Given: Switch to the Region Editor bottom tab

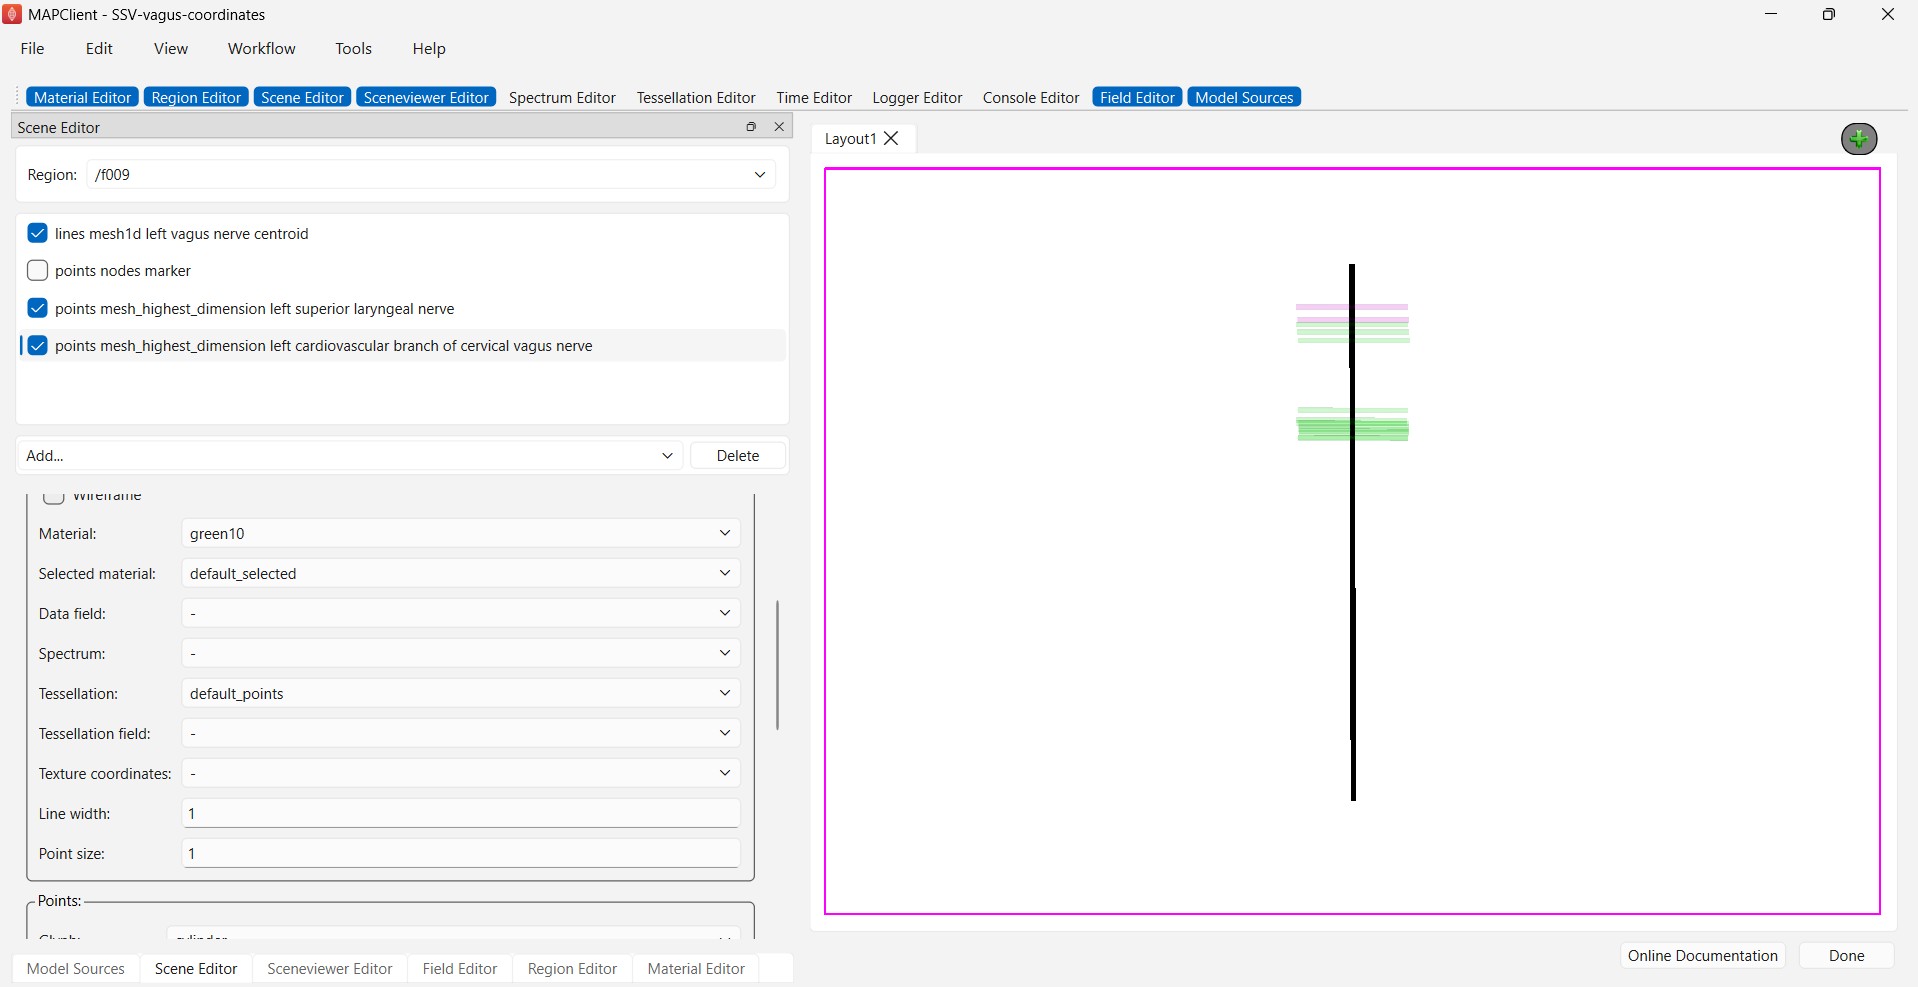Looking at the screenshot, I should tap(572, 968).
